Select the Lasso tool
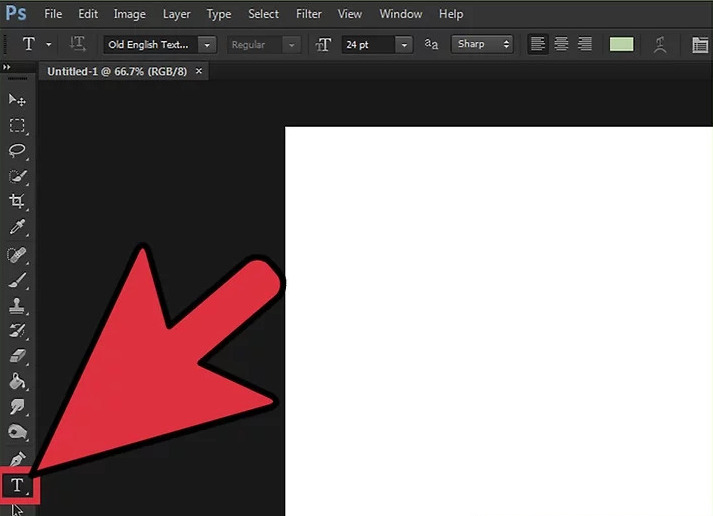Image resolution: width=713 pixels, height=516 pixels. [x=17, y=151]
